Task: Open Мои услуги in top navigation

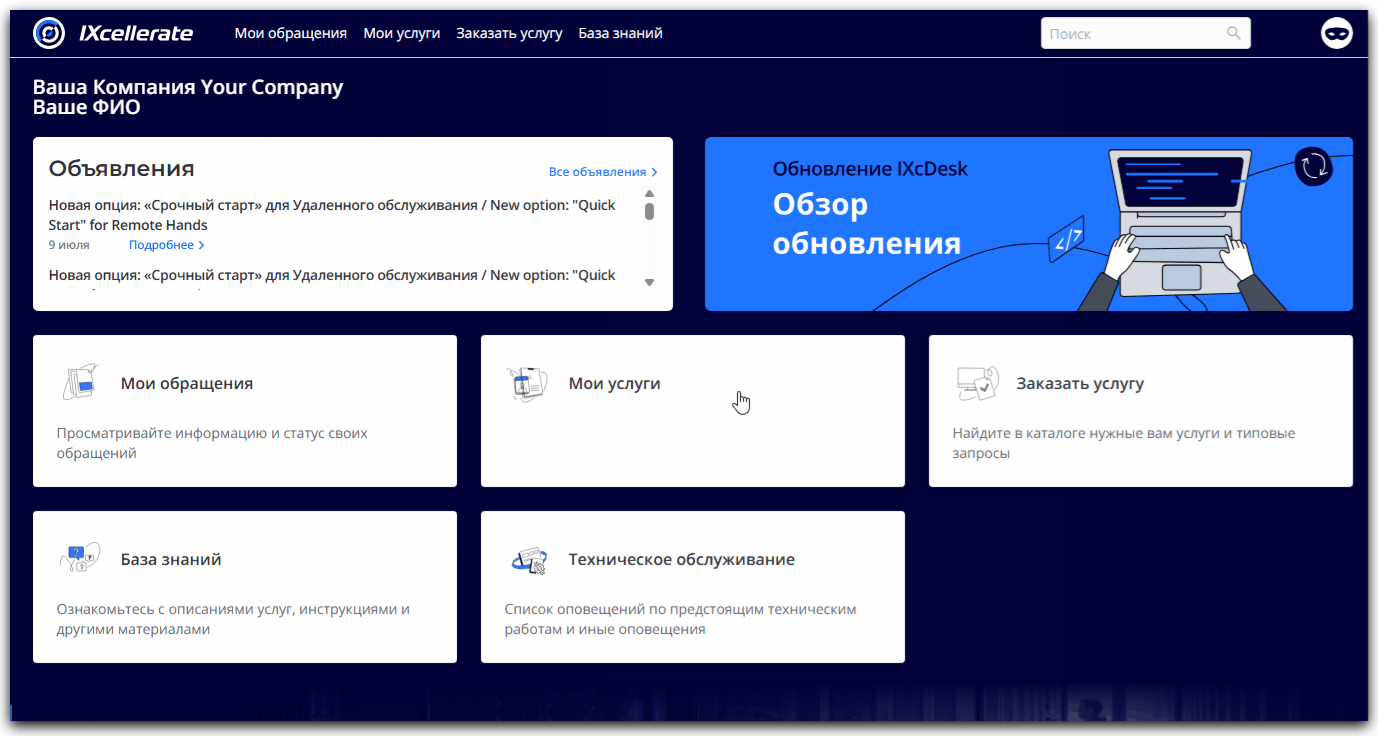Action: (402, 33)
